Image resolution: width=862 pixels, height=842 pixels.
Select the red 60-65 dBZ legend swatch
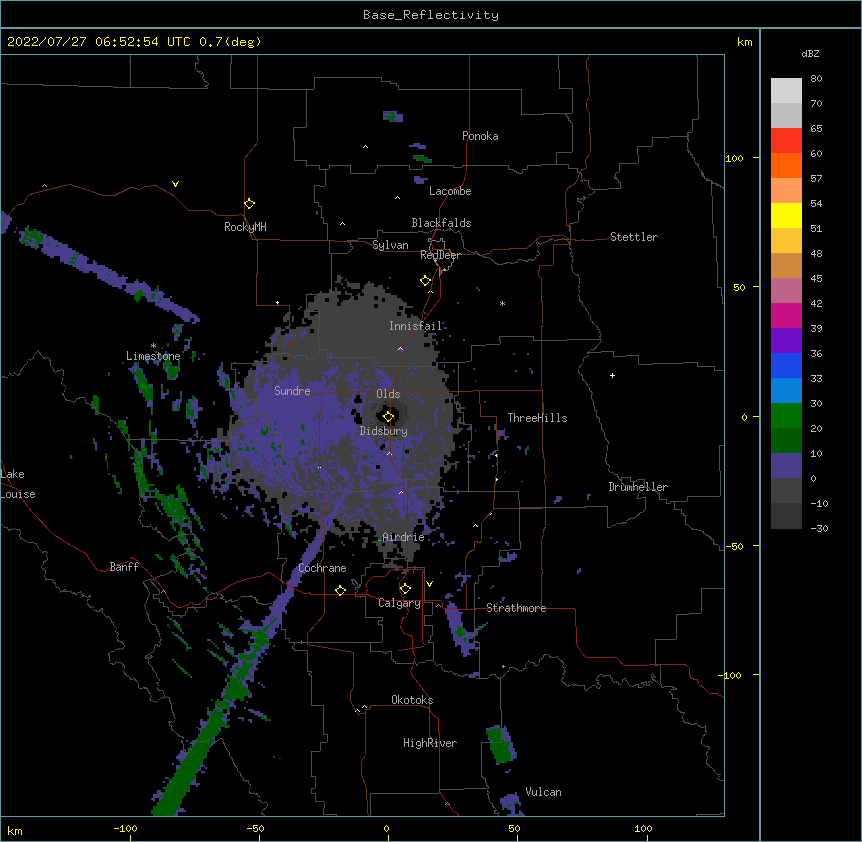coord(786,140)
